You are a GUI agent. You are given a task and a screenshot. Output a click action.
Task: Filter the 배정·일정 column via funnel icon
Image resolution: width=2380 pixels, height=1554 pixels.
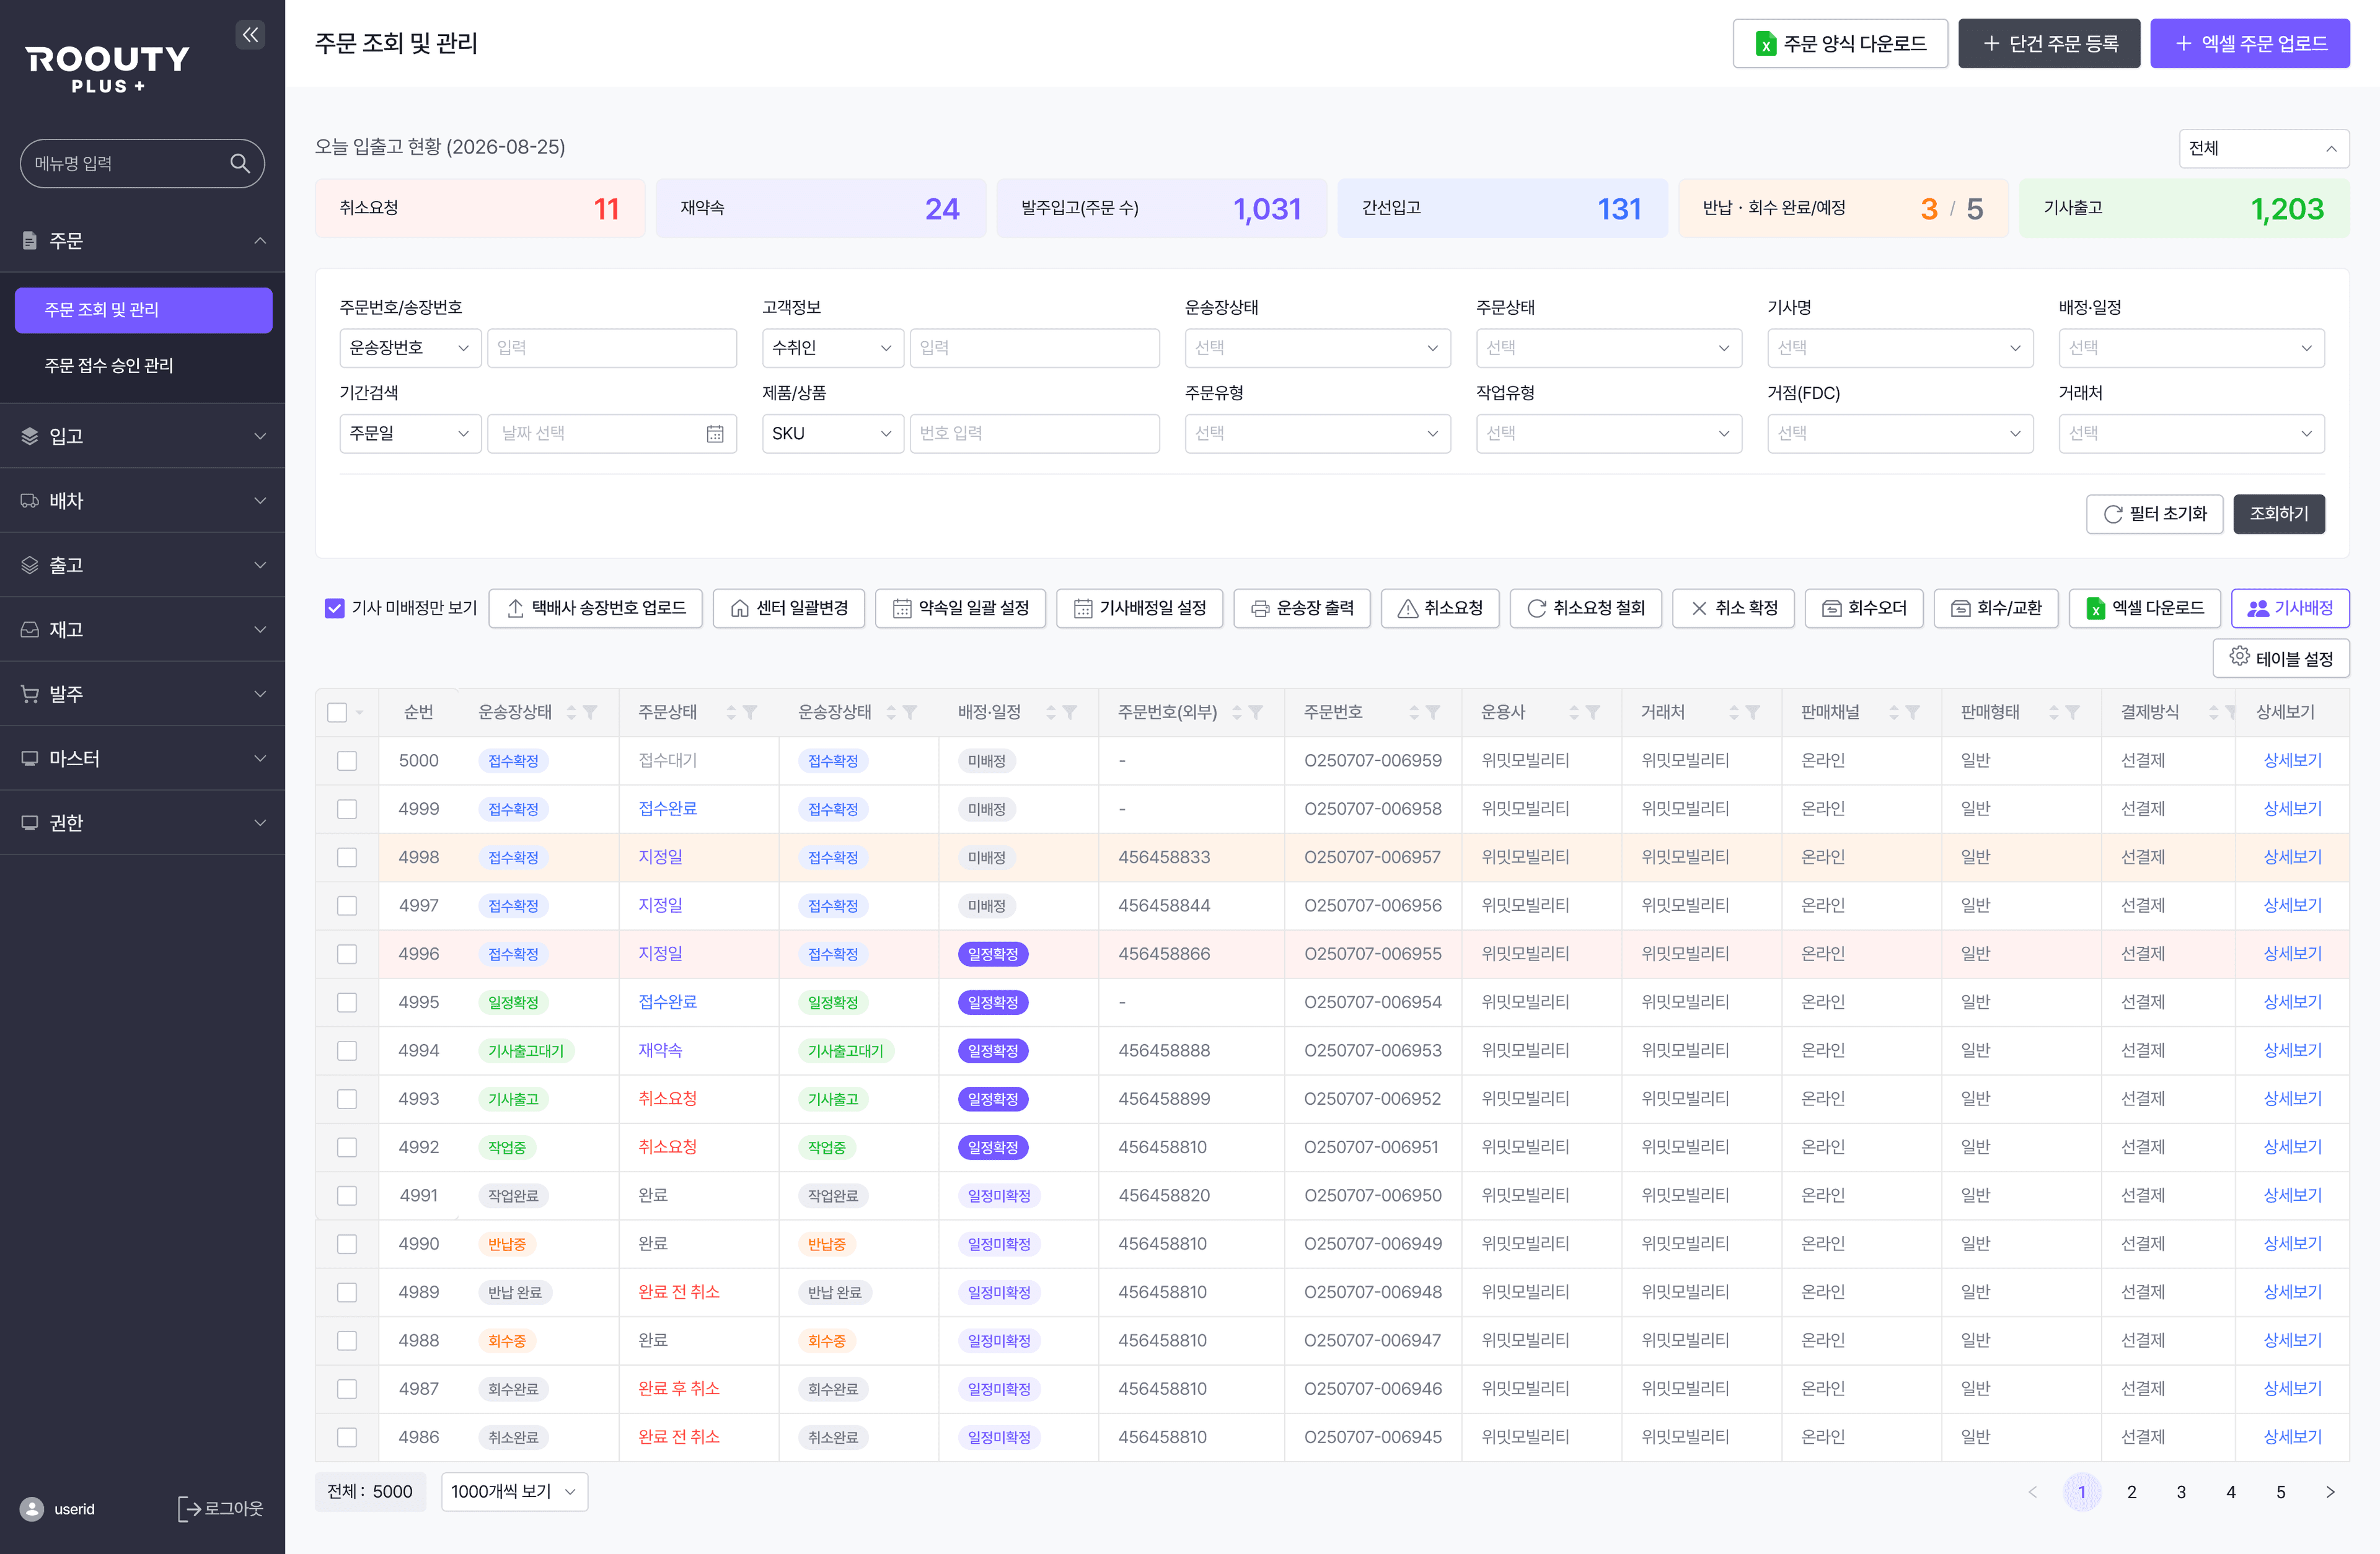point(1070,712)
